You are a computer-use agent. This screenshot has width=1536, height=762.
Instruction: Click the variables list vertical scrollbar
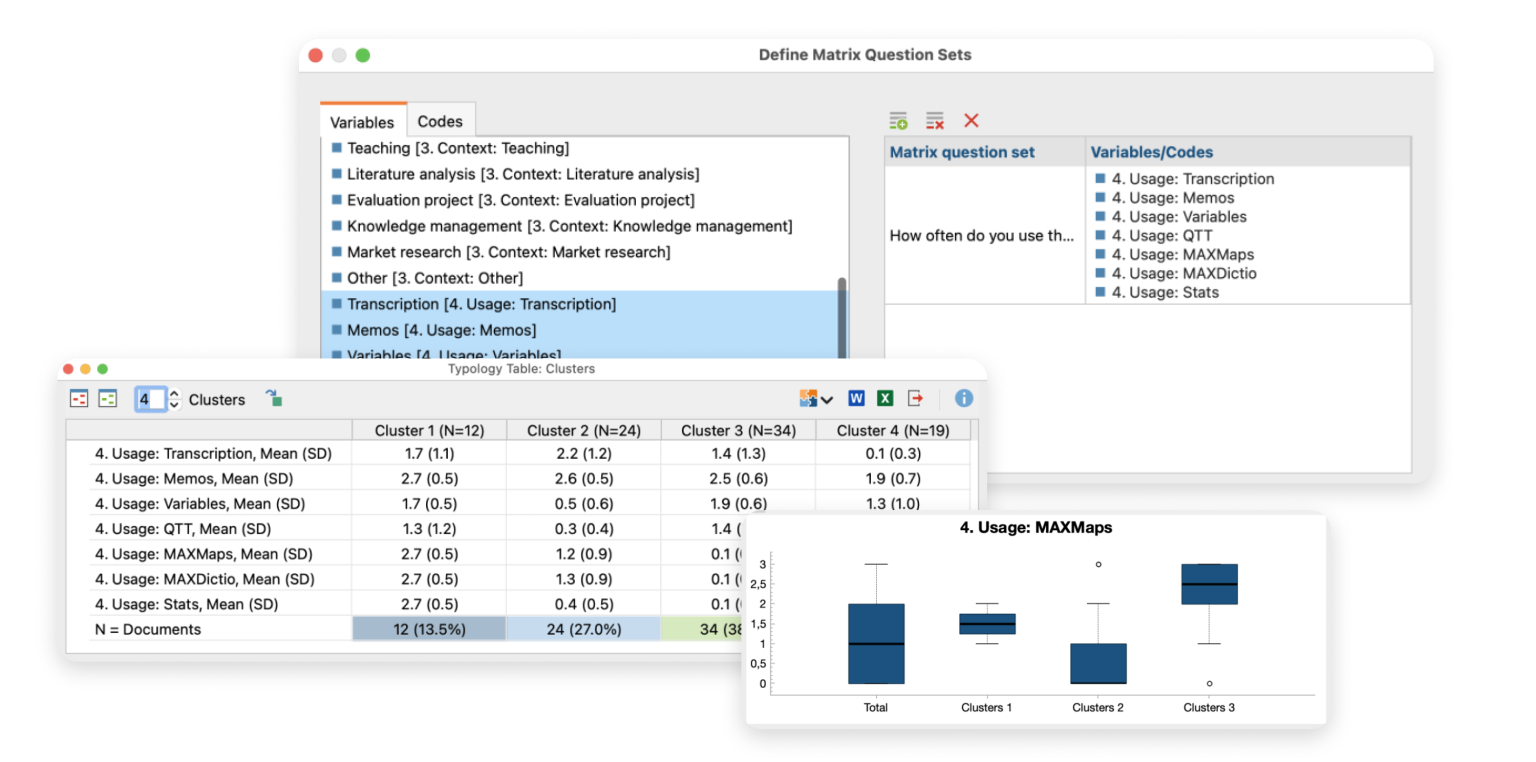pyautogui.click(x=842, y=310)
